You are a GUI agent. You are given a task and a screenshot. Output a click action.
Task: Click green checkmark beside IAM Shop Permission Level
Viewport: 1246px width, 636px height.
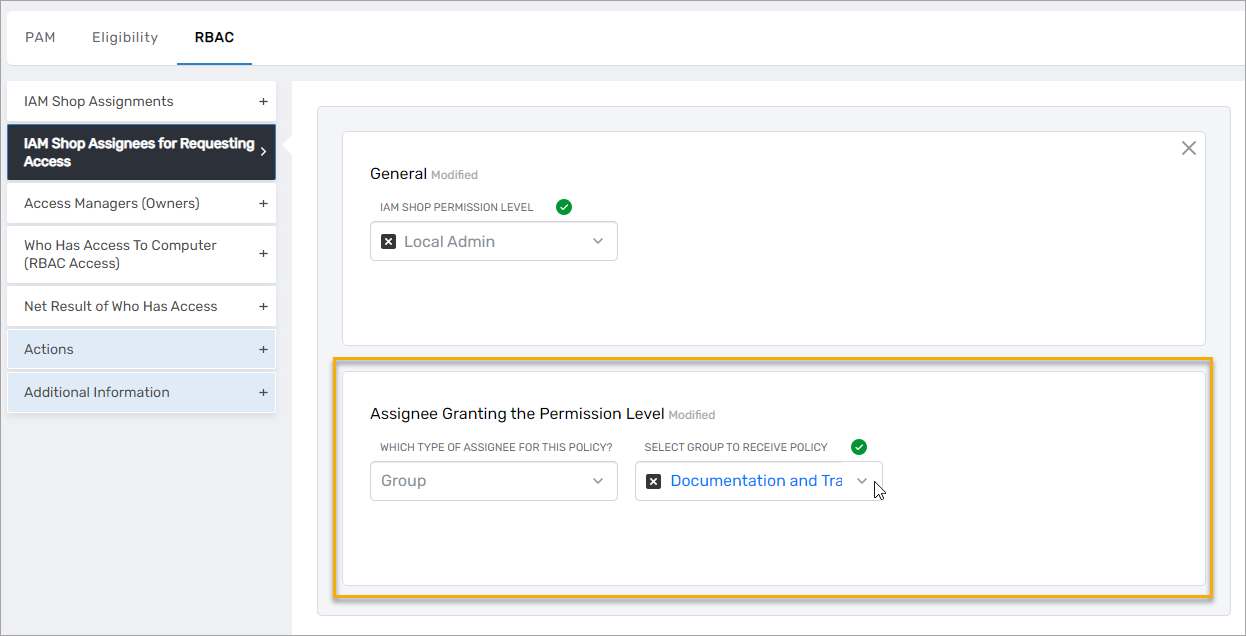click(563, 207)
